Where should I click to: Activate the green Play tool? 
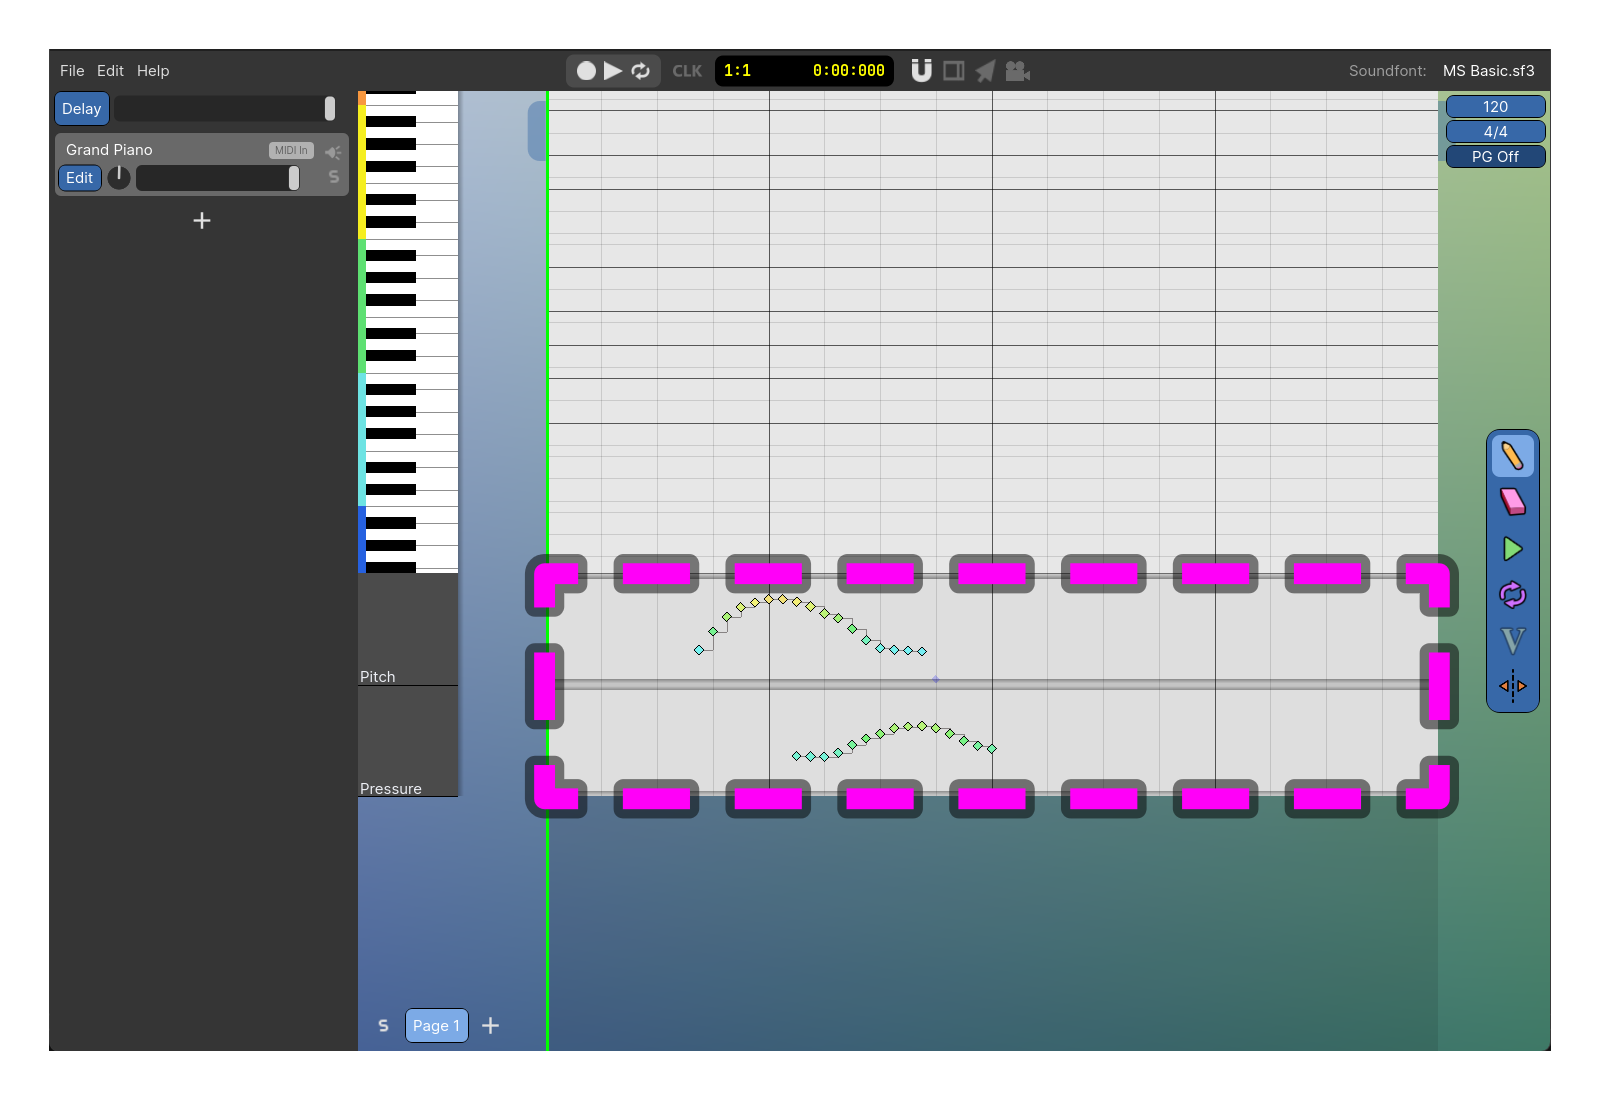point(1512,548)
